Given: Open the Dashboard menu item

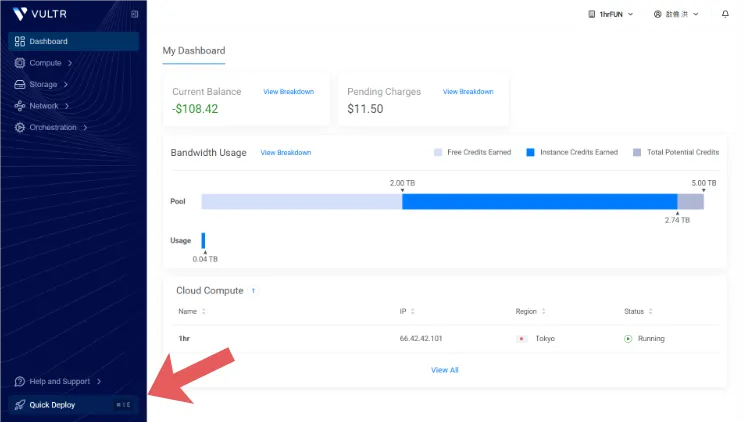Looking at the screenshot, I should [74, 42].
